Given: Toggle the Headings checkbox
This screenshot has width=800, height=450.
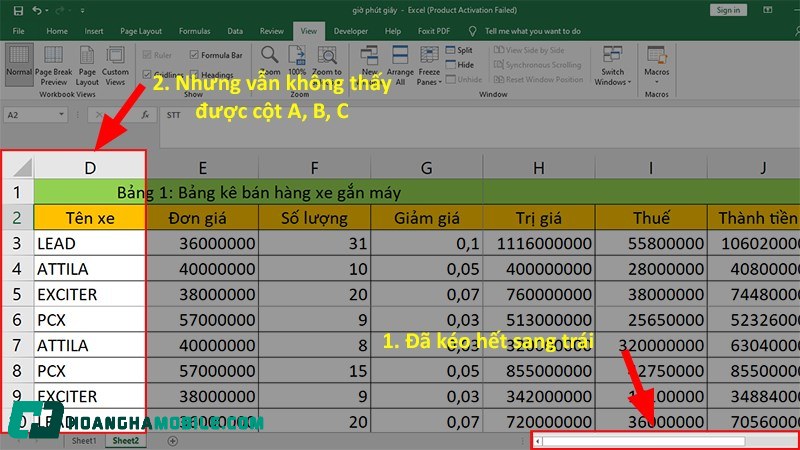Looking at the screenshot, I should click(x=194, y=74).
